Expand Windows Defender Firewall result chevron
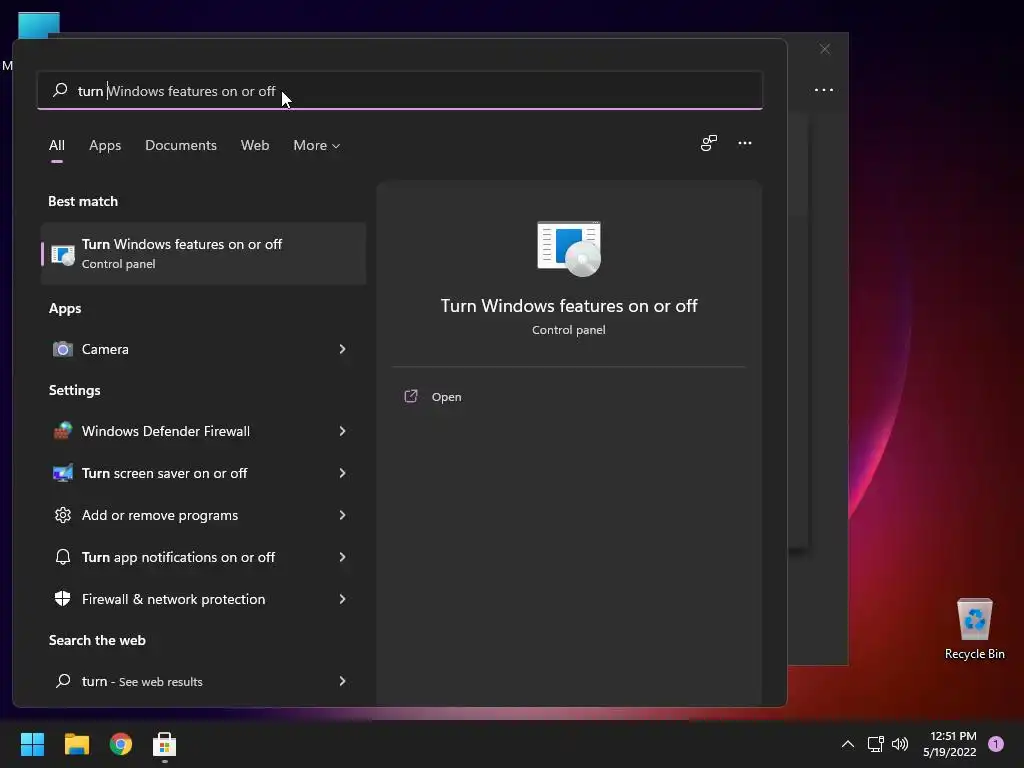This screenshot has height=768, width=1024. (342, 431)
